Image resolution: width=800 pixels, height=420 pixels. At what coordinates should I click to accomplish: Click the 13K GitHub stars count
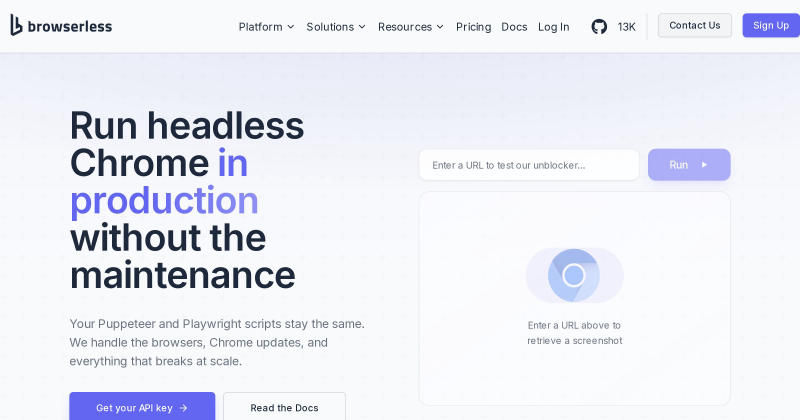pyautogui.click(x=627, y=27)
